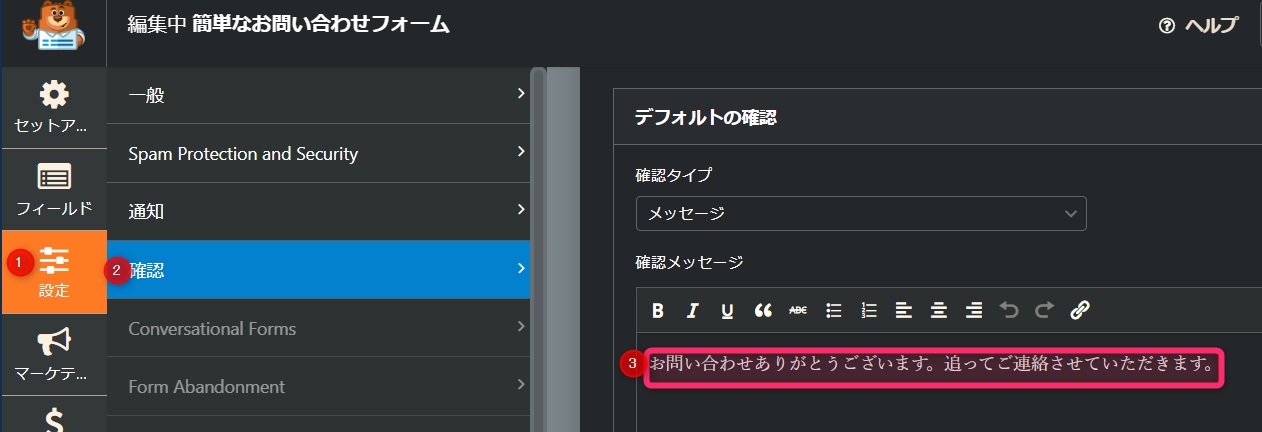Align text to the left
1262x432 pixels.
coord(904,310)
